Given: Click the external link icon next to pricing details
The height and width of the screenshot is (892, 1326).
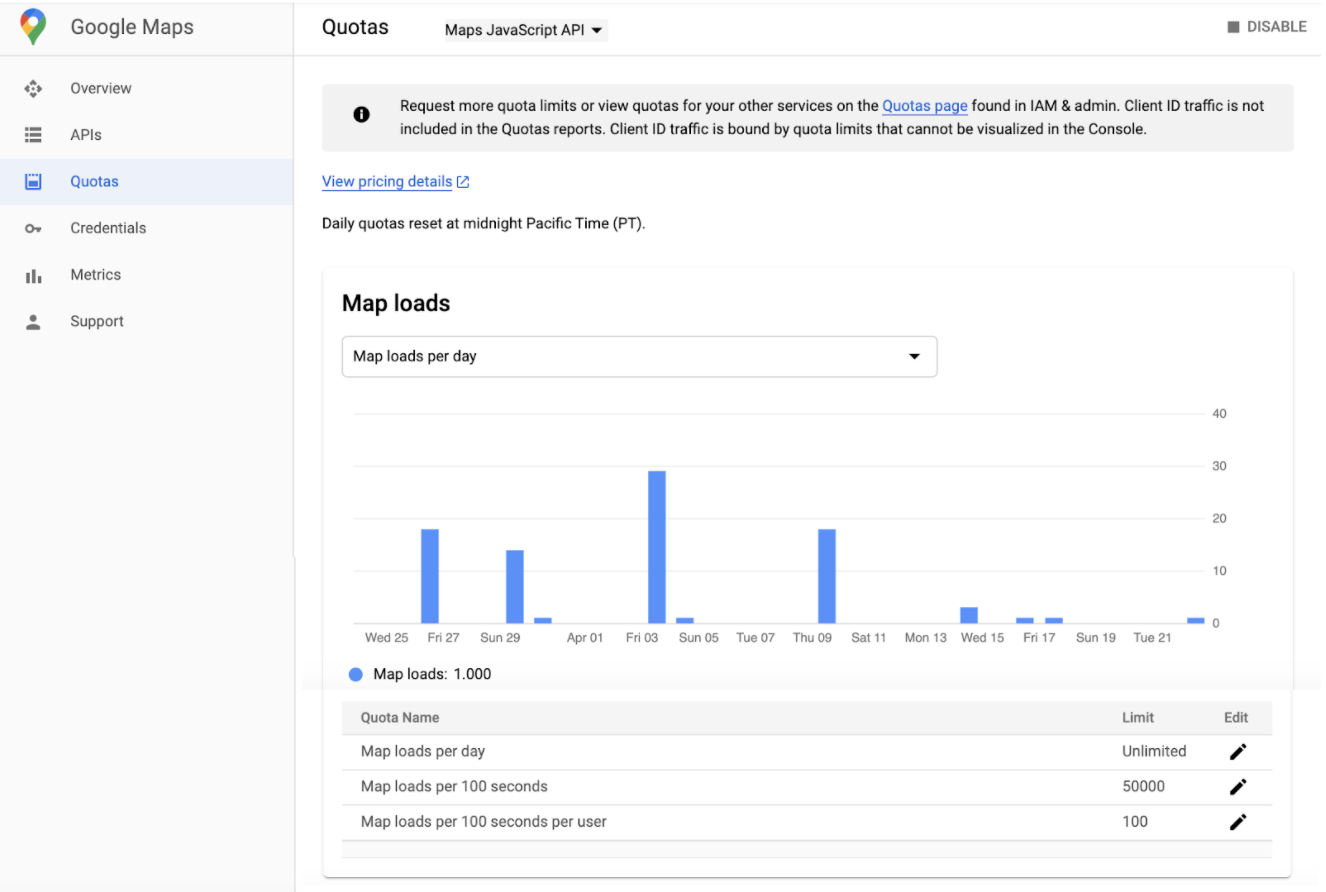Looking at the screenshot, I should (462, 181).
